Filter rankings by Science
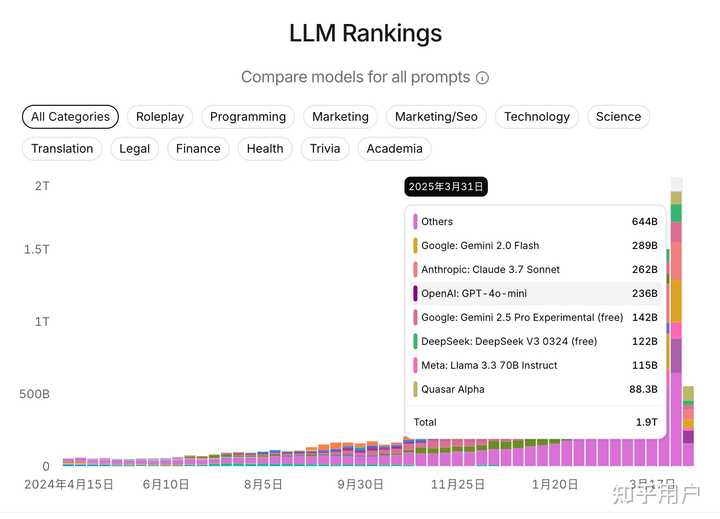720x519 pixels. (x=619, y=117)
